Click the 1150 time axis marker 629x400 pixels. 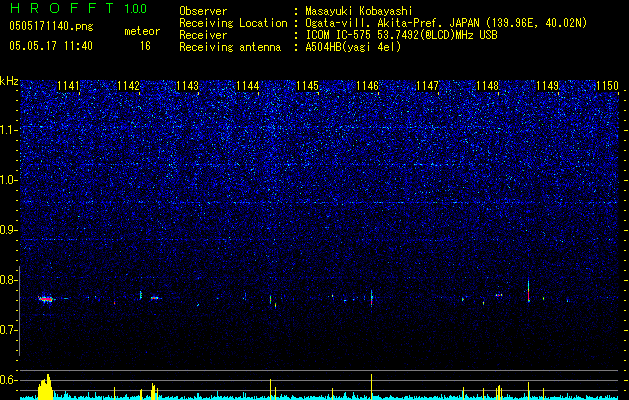(607, 86)
